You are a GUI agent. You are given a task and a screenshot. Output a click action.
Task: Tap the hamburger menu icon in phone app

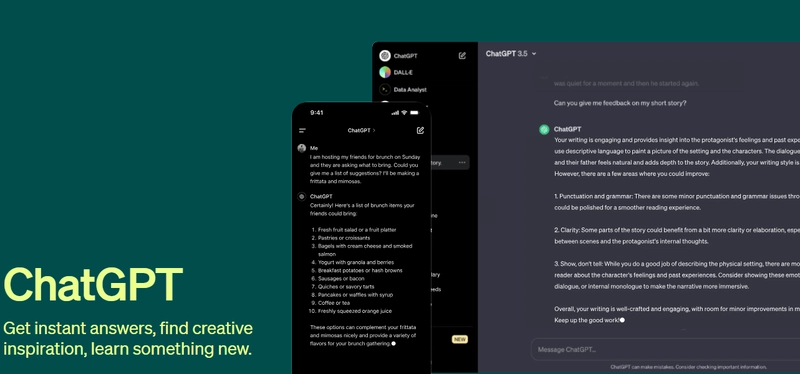click(302, 131)
